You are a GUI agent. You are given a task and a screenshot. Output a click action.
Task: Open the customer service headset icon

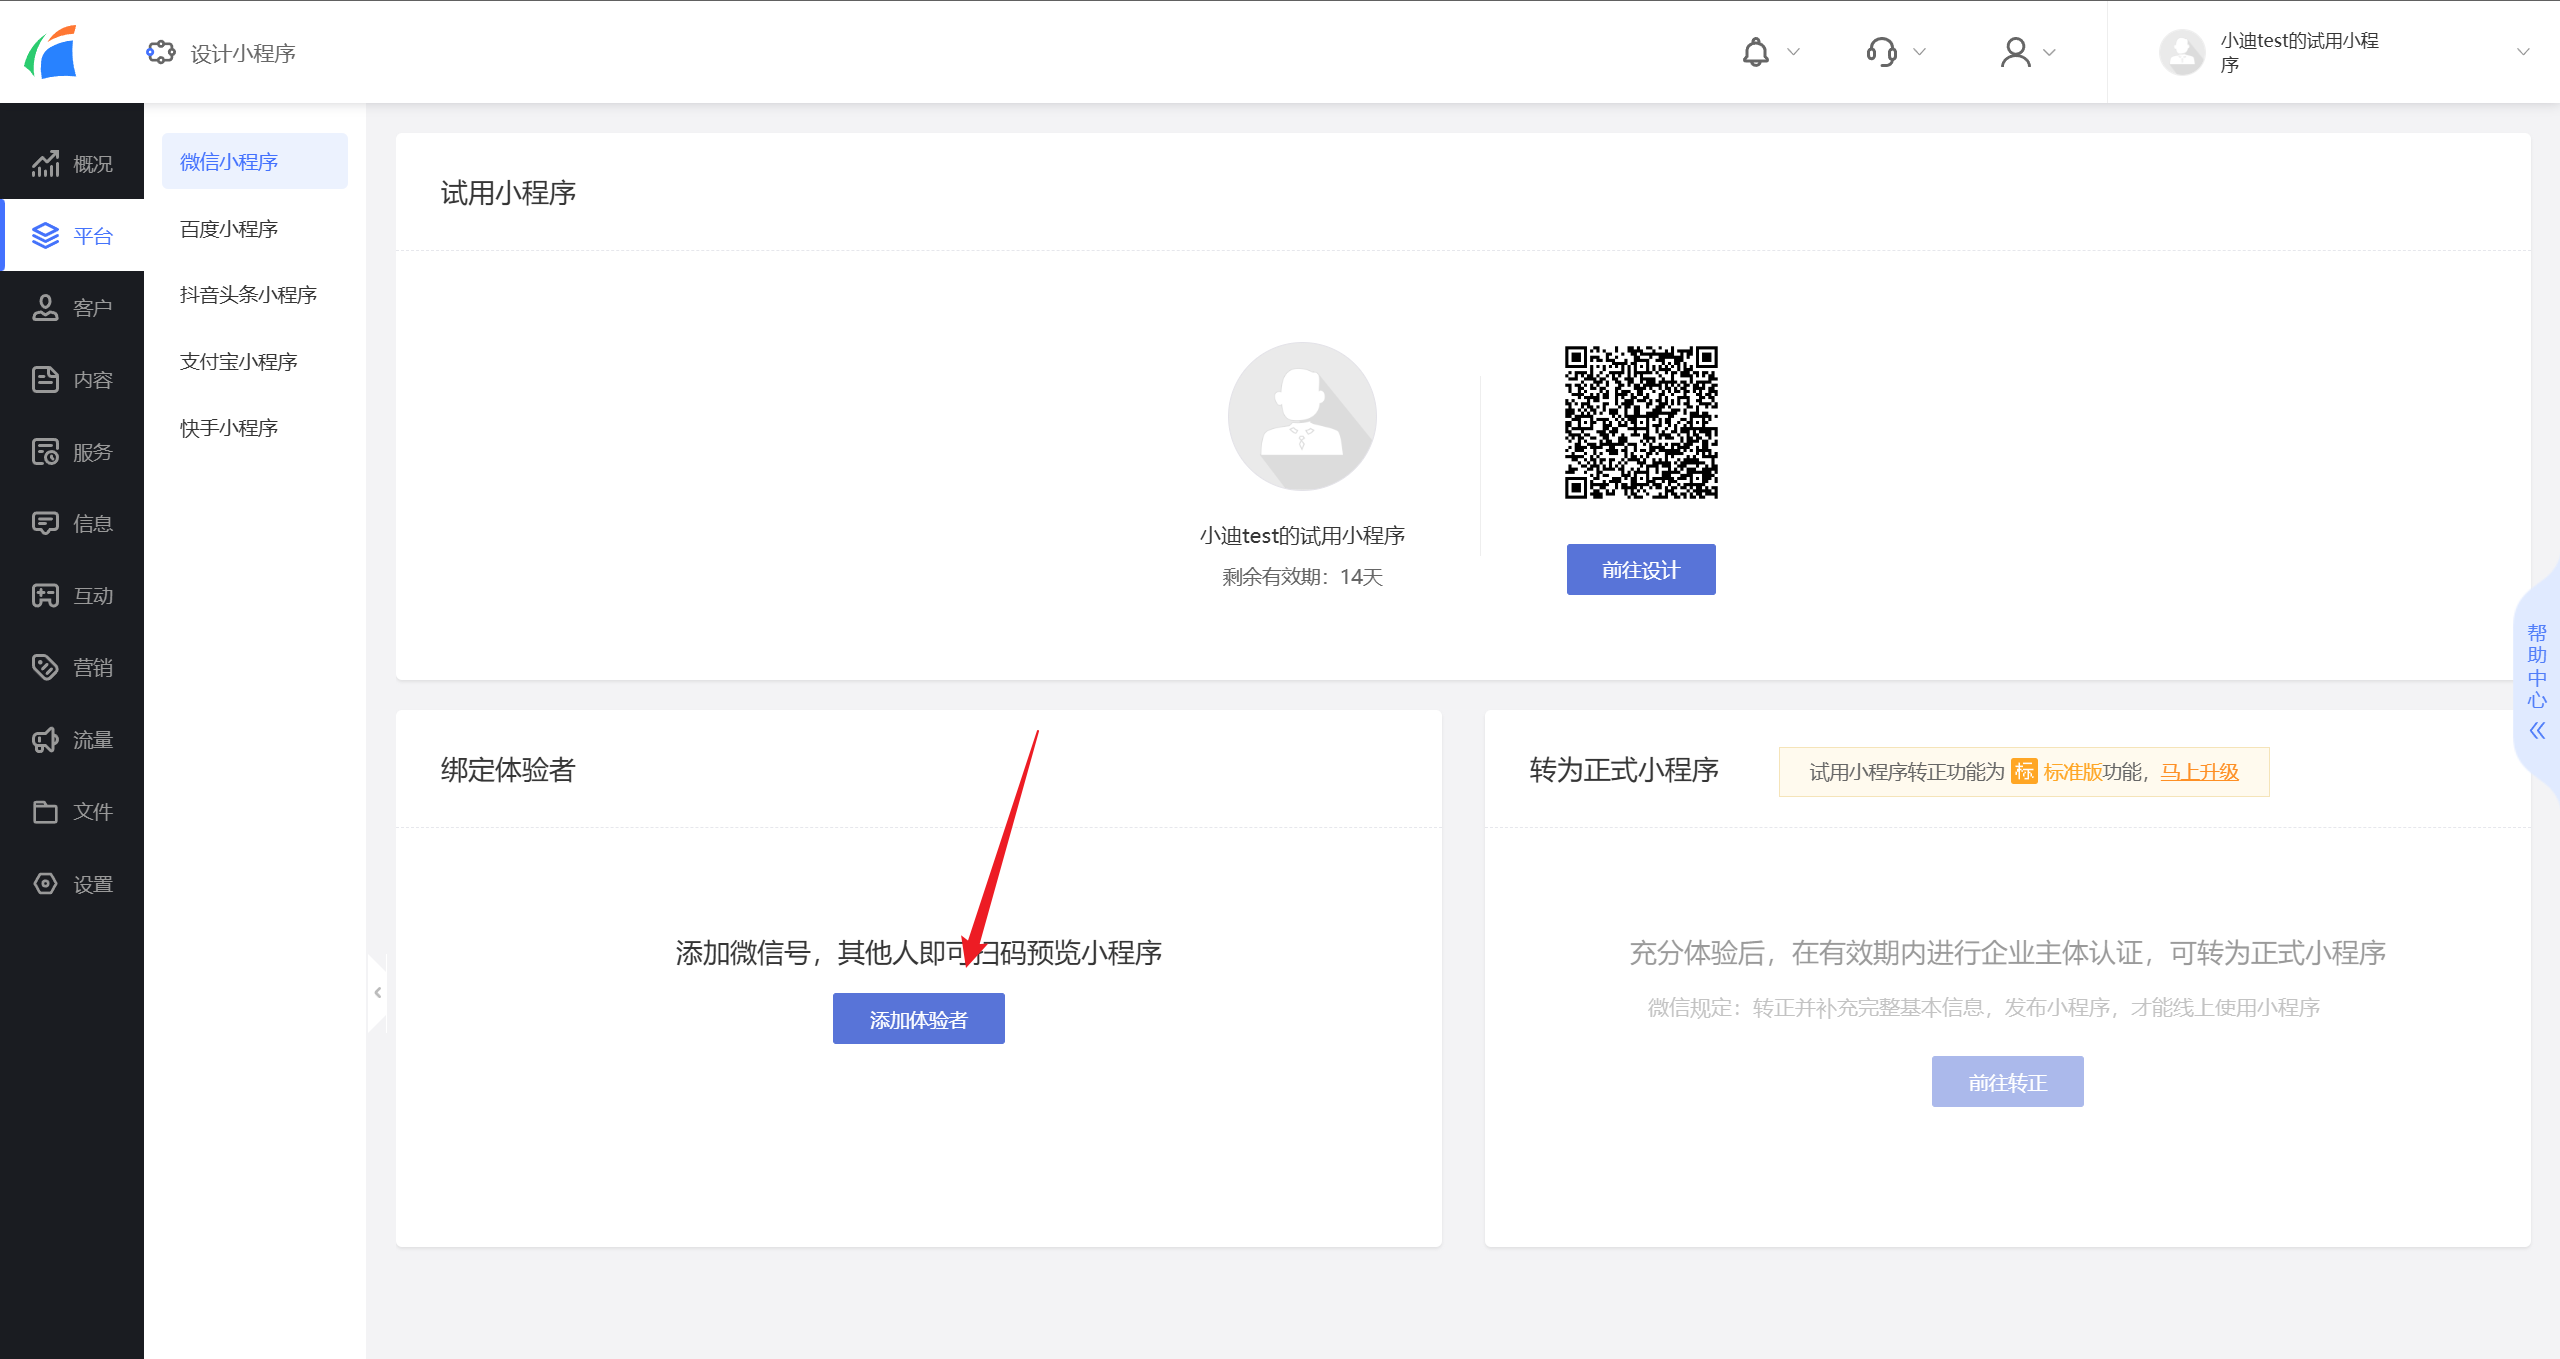(1881, 52)
